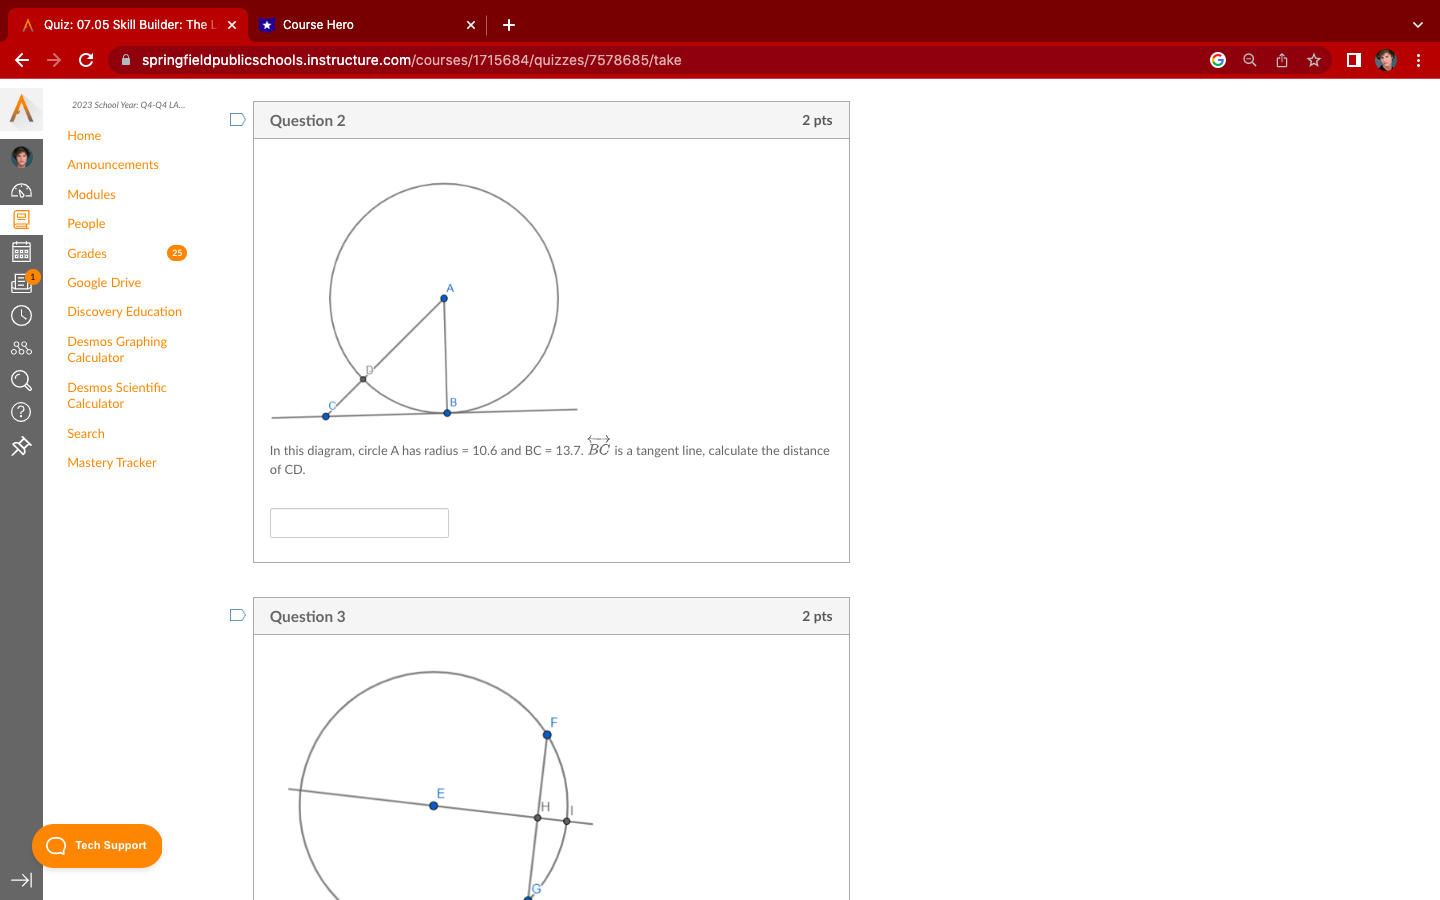This screenshot has height=900, width=1440.
Task: Click the Question 2 answer input box
Action: point(359,523)
